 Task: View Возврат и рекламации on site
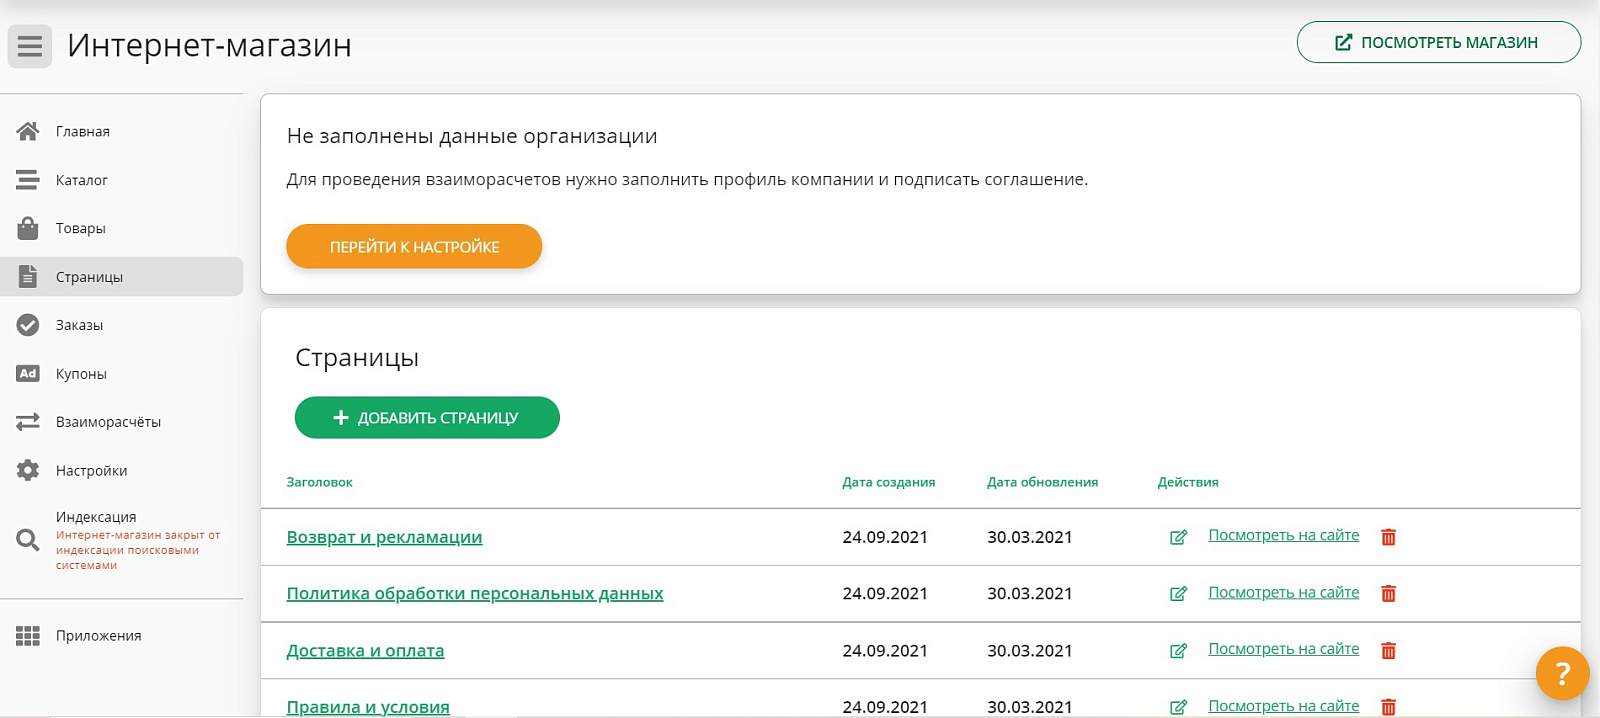(x=1284, y=535)
